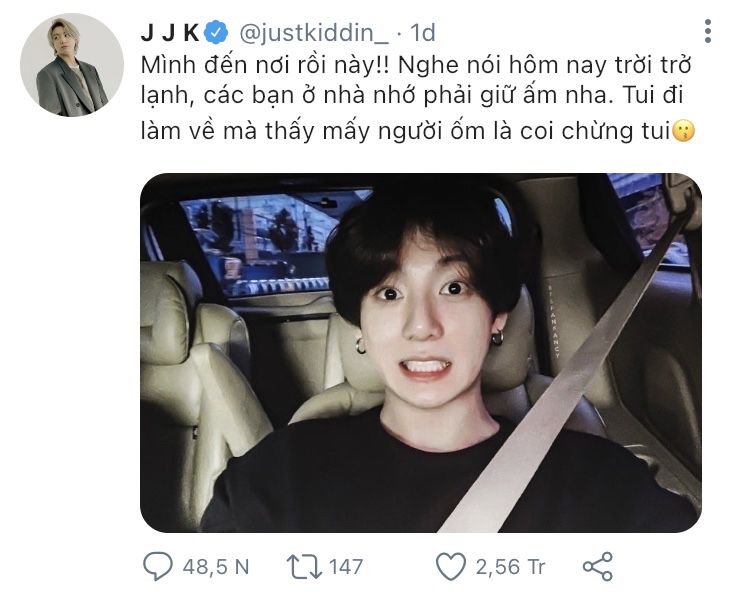The width and height of the screenshot is (750, 594).
Task: Open the @justkiddin_ handle link
Action: point(314,33)
